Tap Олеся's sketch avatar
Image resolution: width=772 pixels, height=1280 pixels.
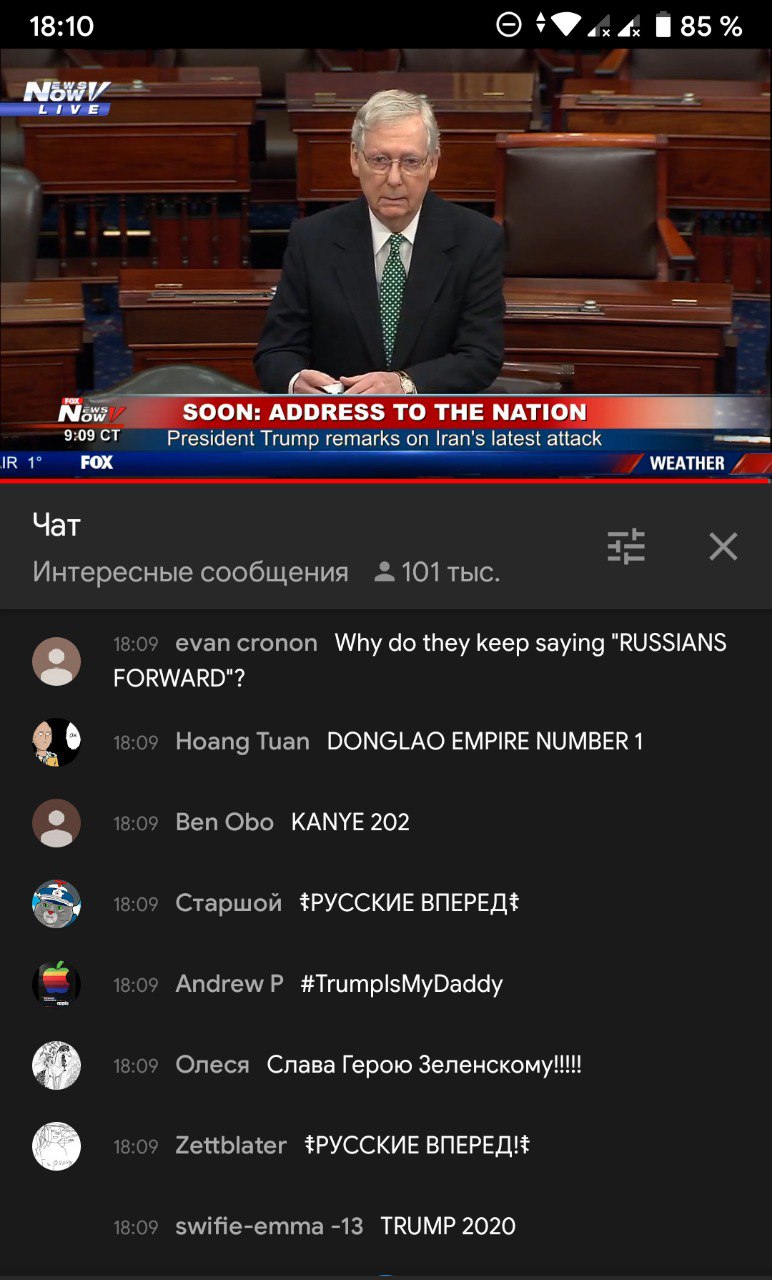(57, 1066)
